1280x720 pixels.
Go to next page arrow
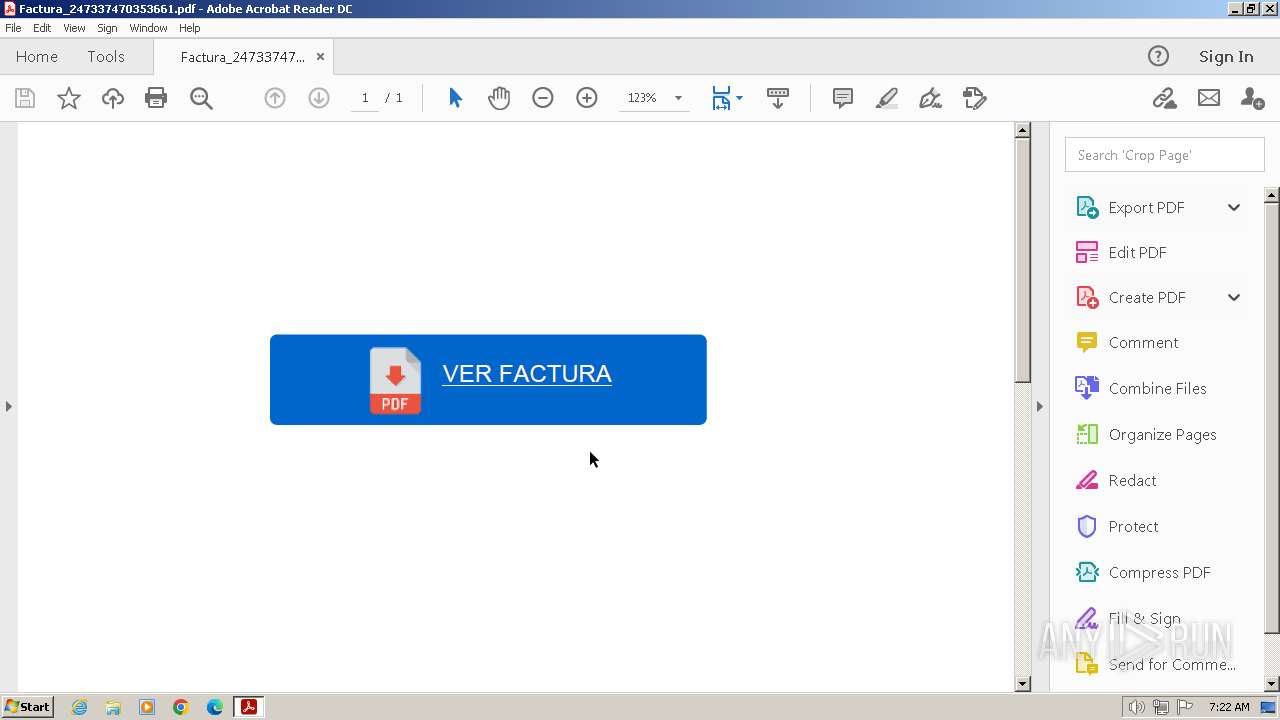point(319,98)
